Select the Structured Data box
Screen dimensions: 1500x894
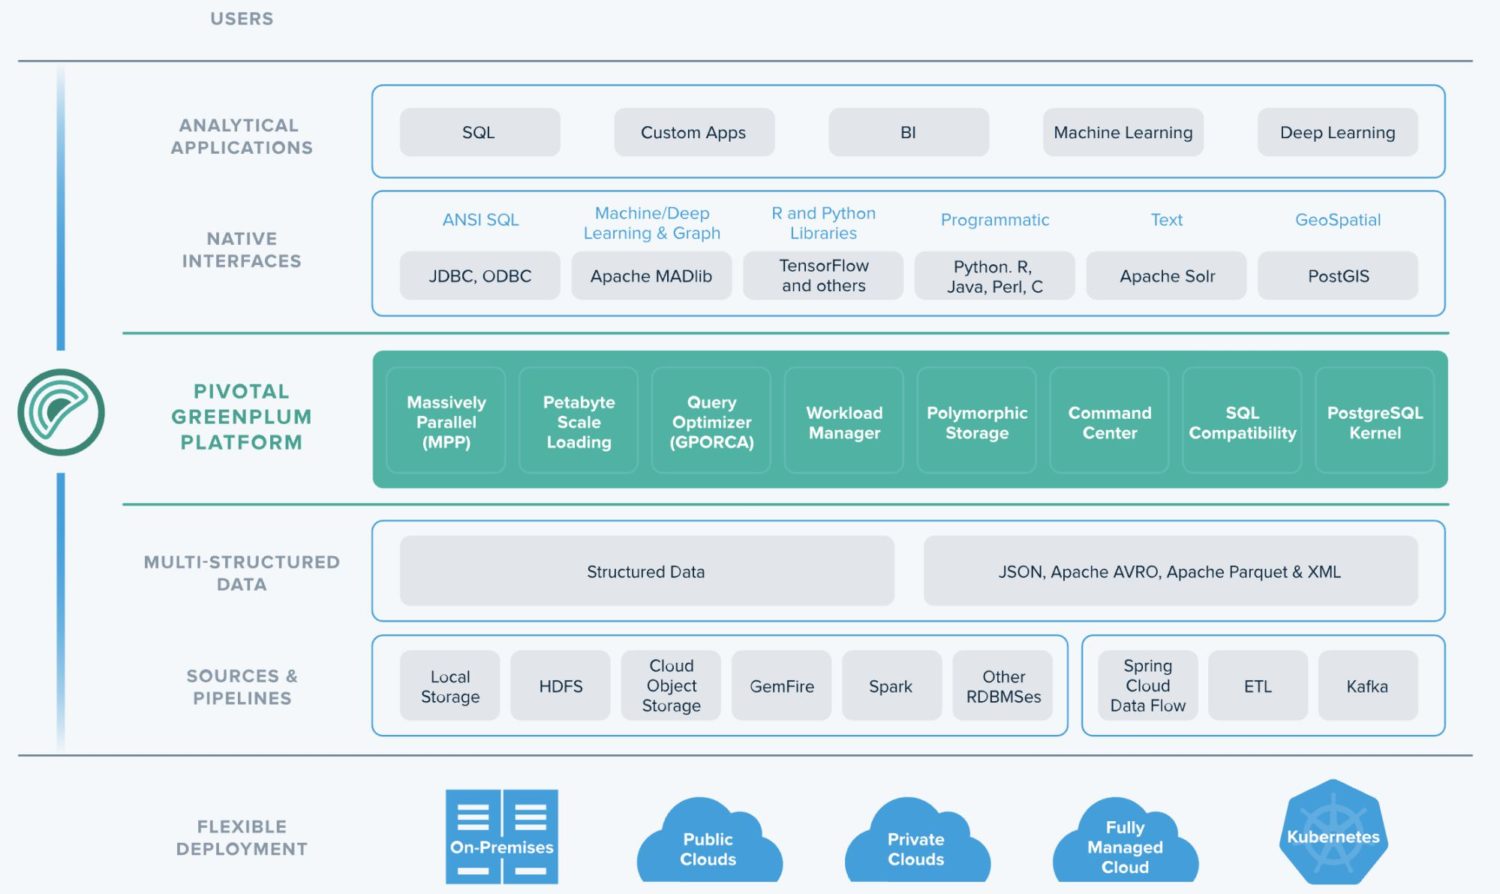tap(645, 571)
